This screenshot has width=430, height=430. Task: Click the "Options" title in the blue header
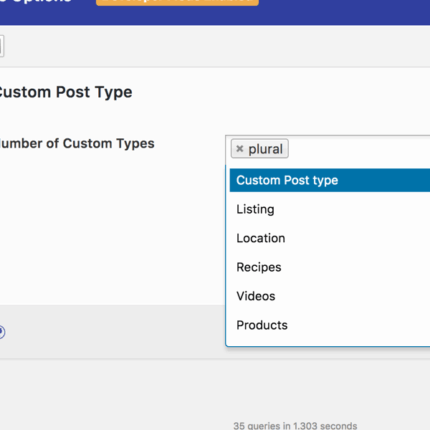(35, 1)
